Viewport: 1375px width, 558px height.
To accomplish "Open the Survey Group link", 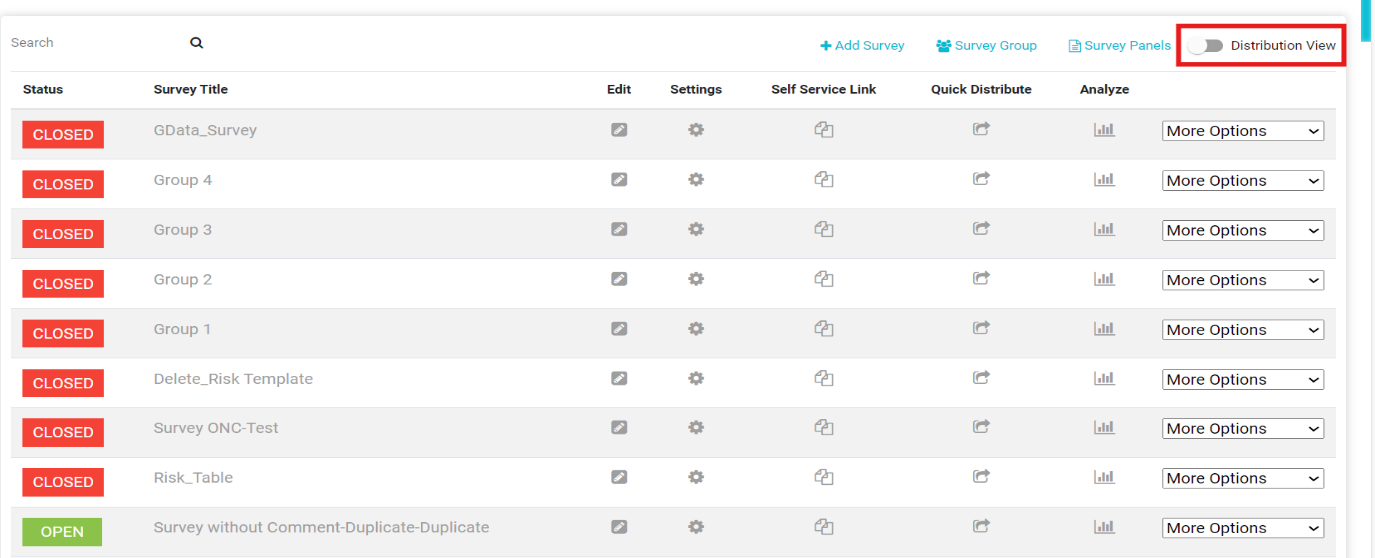I will tap(986, 46).
